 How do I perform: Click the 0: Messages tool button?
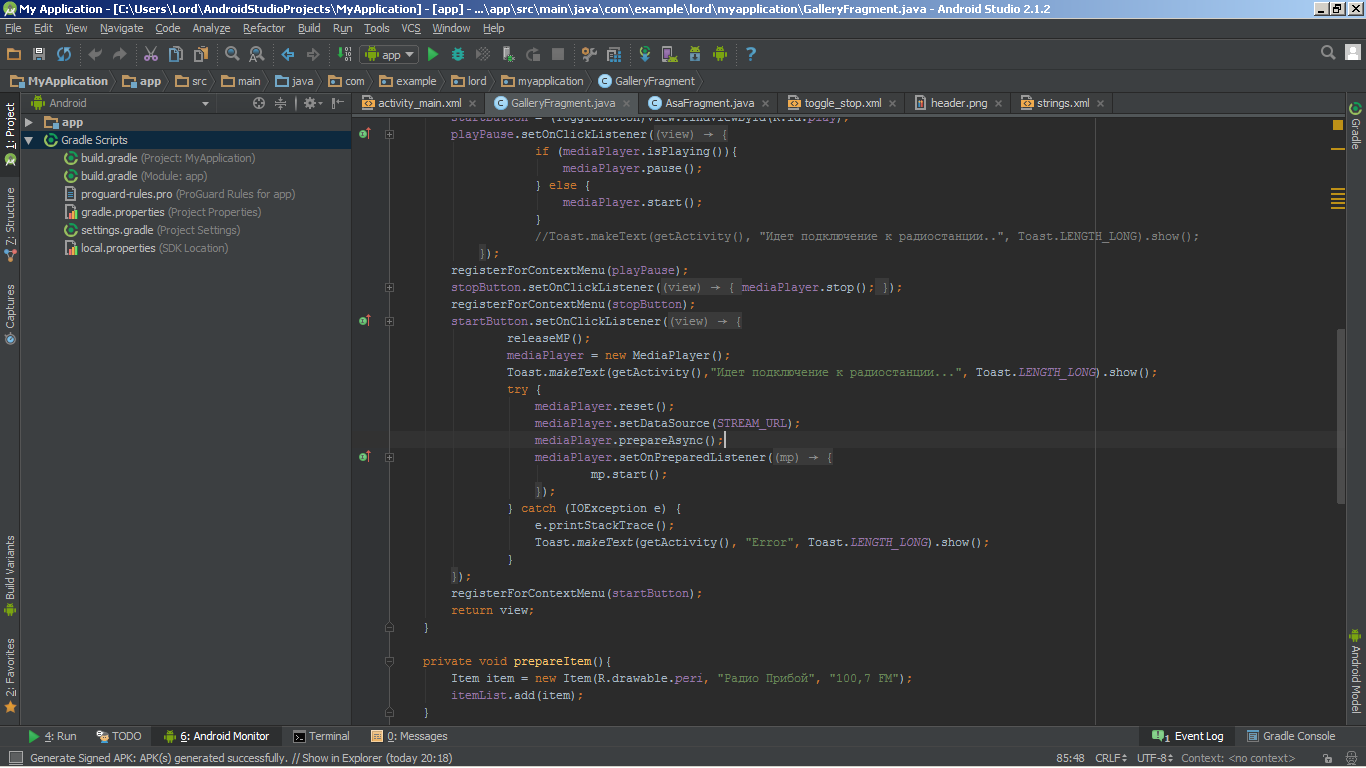pos(410,736)
